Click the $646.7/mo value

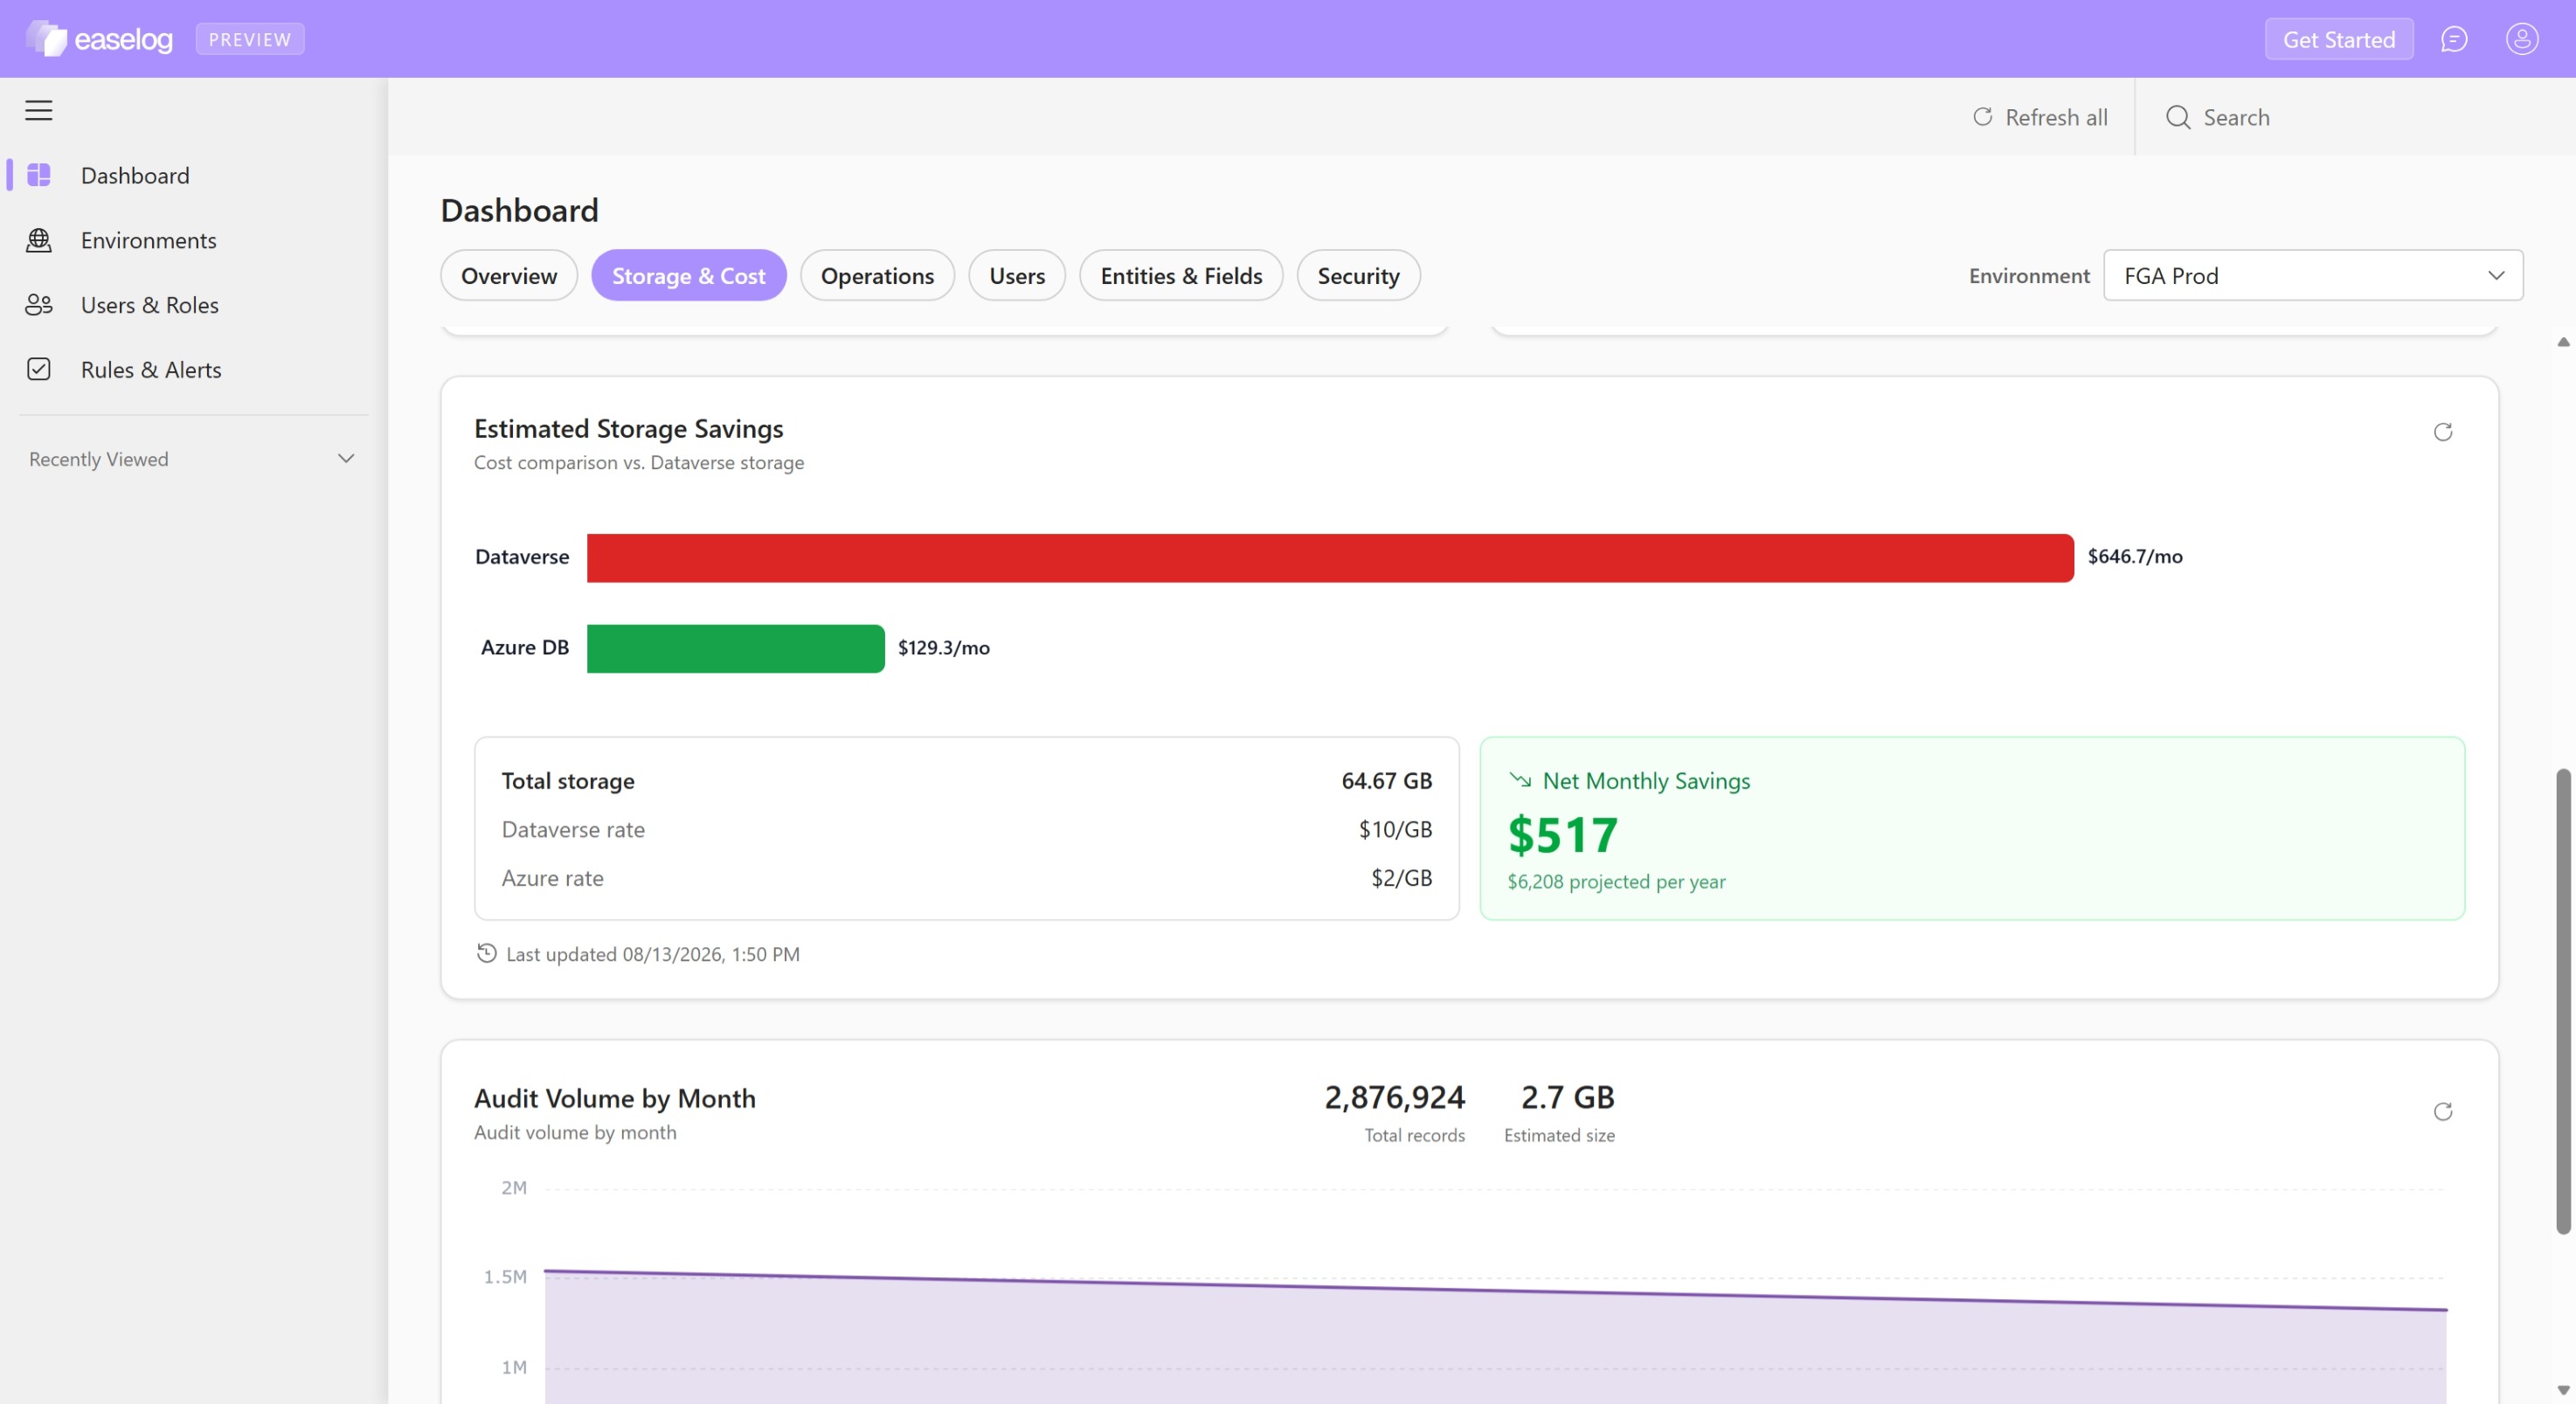[x=2135, y=556]
